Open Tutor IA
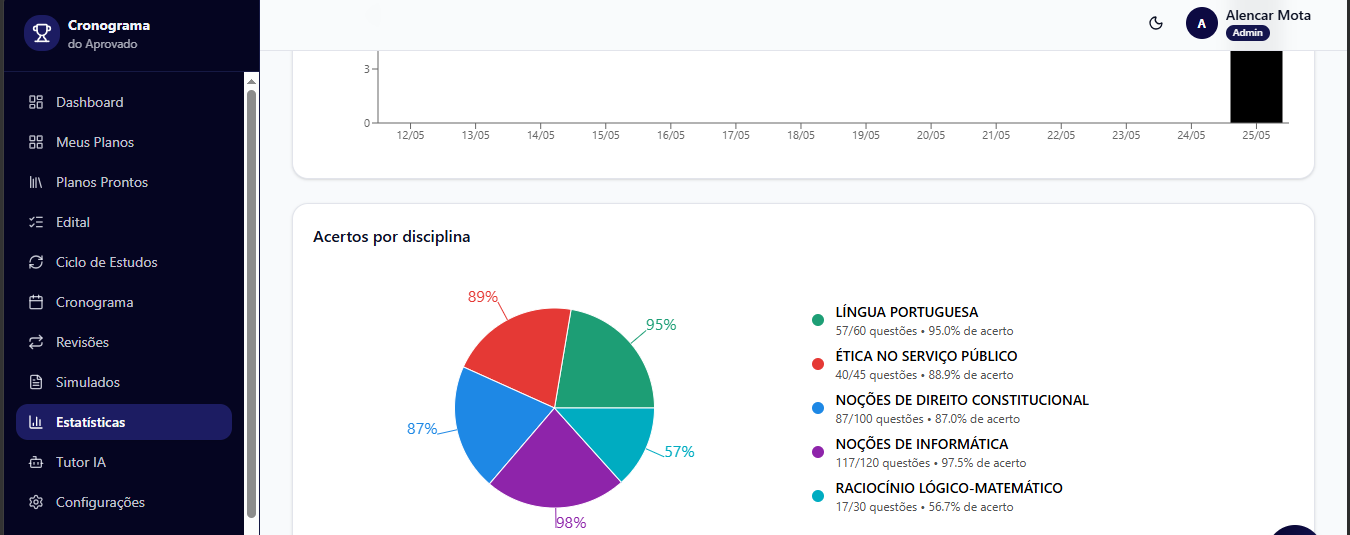Screen dimensions: 1350x535 click(124, 462)
